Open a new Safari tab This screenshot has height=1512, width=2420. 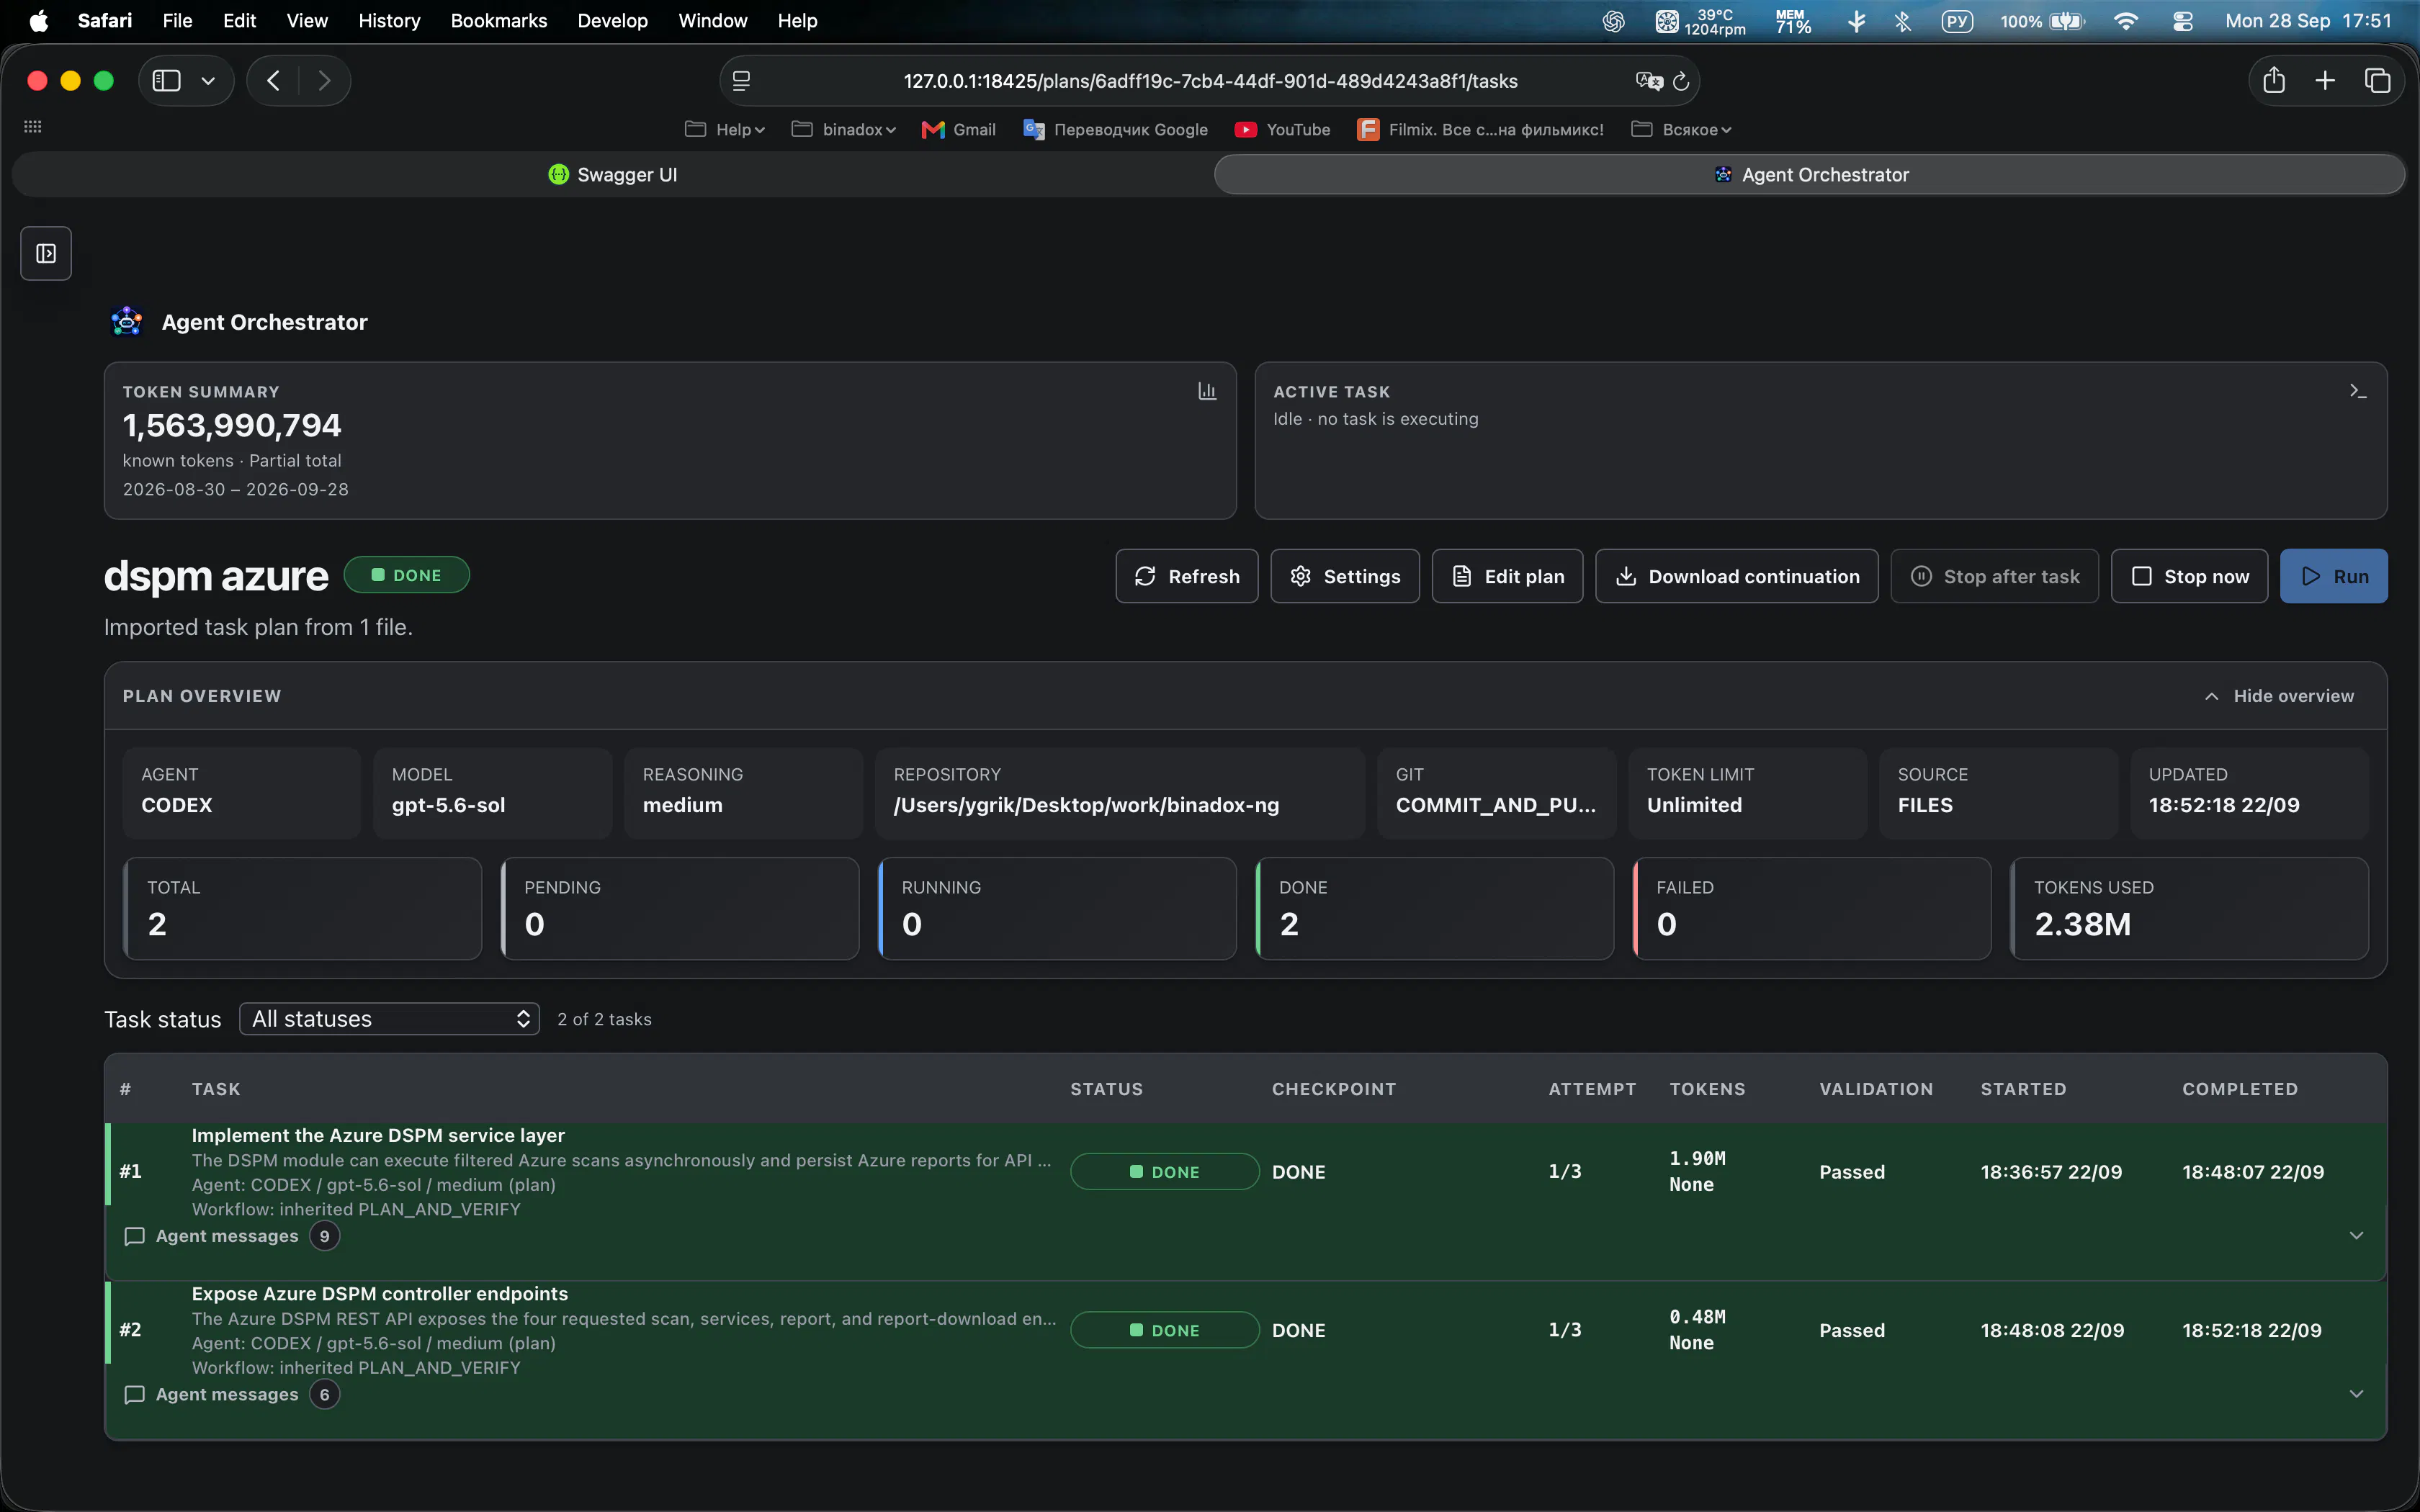coord(2325,81)
